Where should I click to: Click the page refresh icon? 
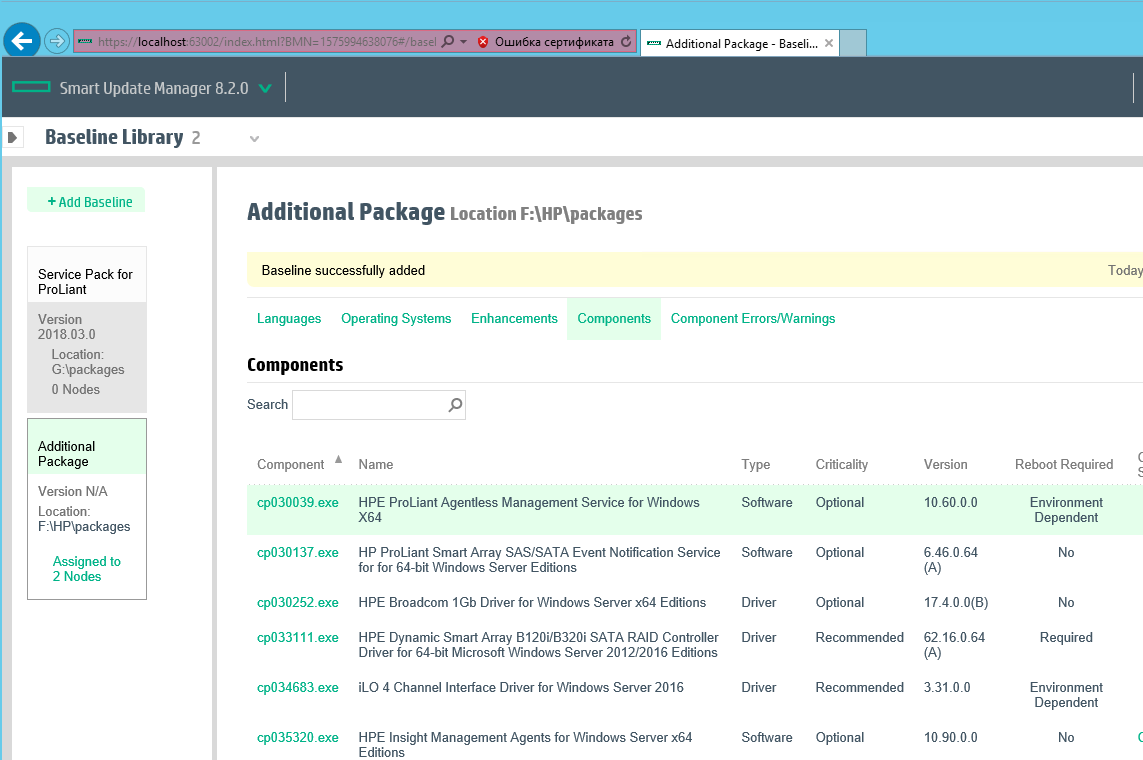coord(626,42)
